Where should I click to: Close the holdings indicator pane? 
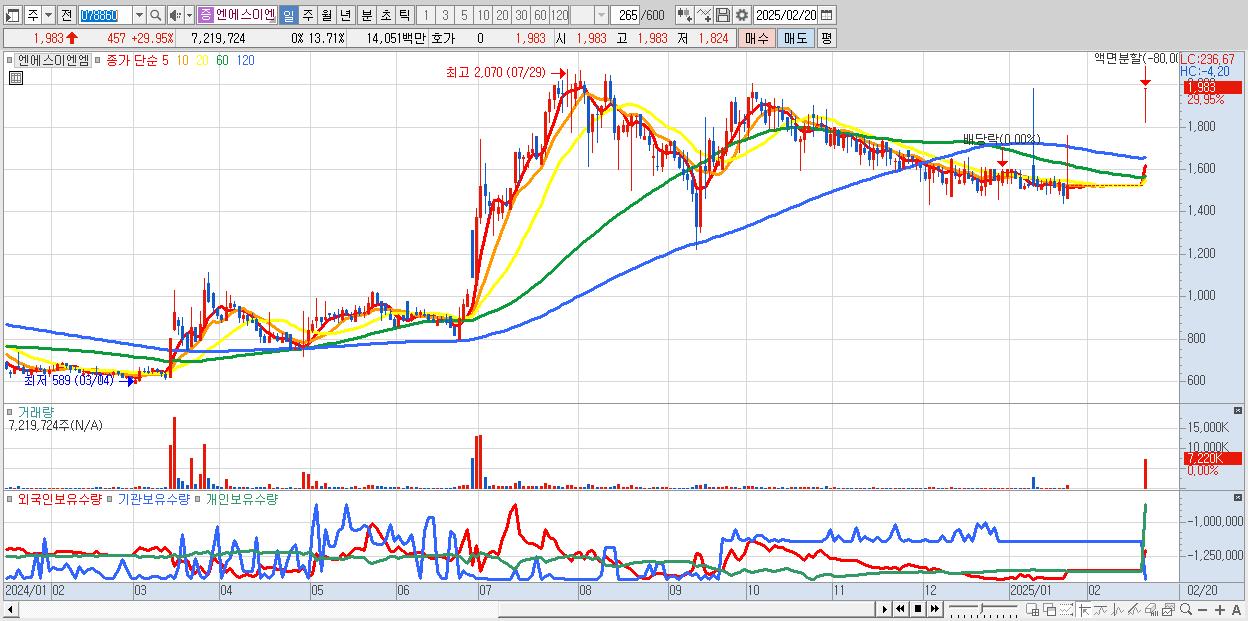pyautogui.click(x=1240, y=497)
